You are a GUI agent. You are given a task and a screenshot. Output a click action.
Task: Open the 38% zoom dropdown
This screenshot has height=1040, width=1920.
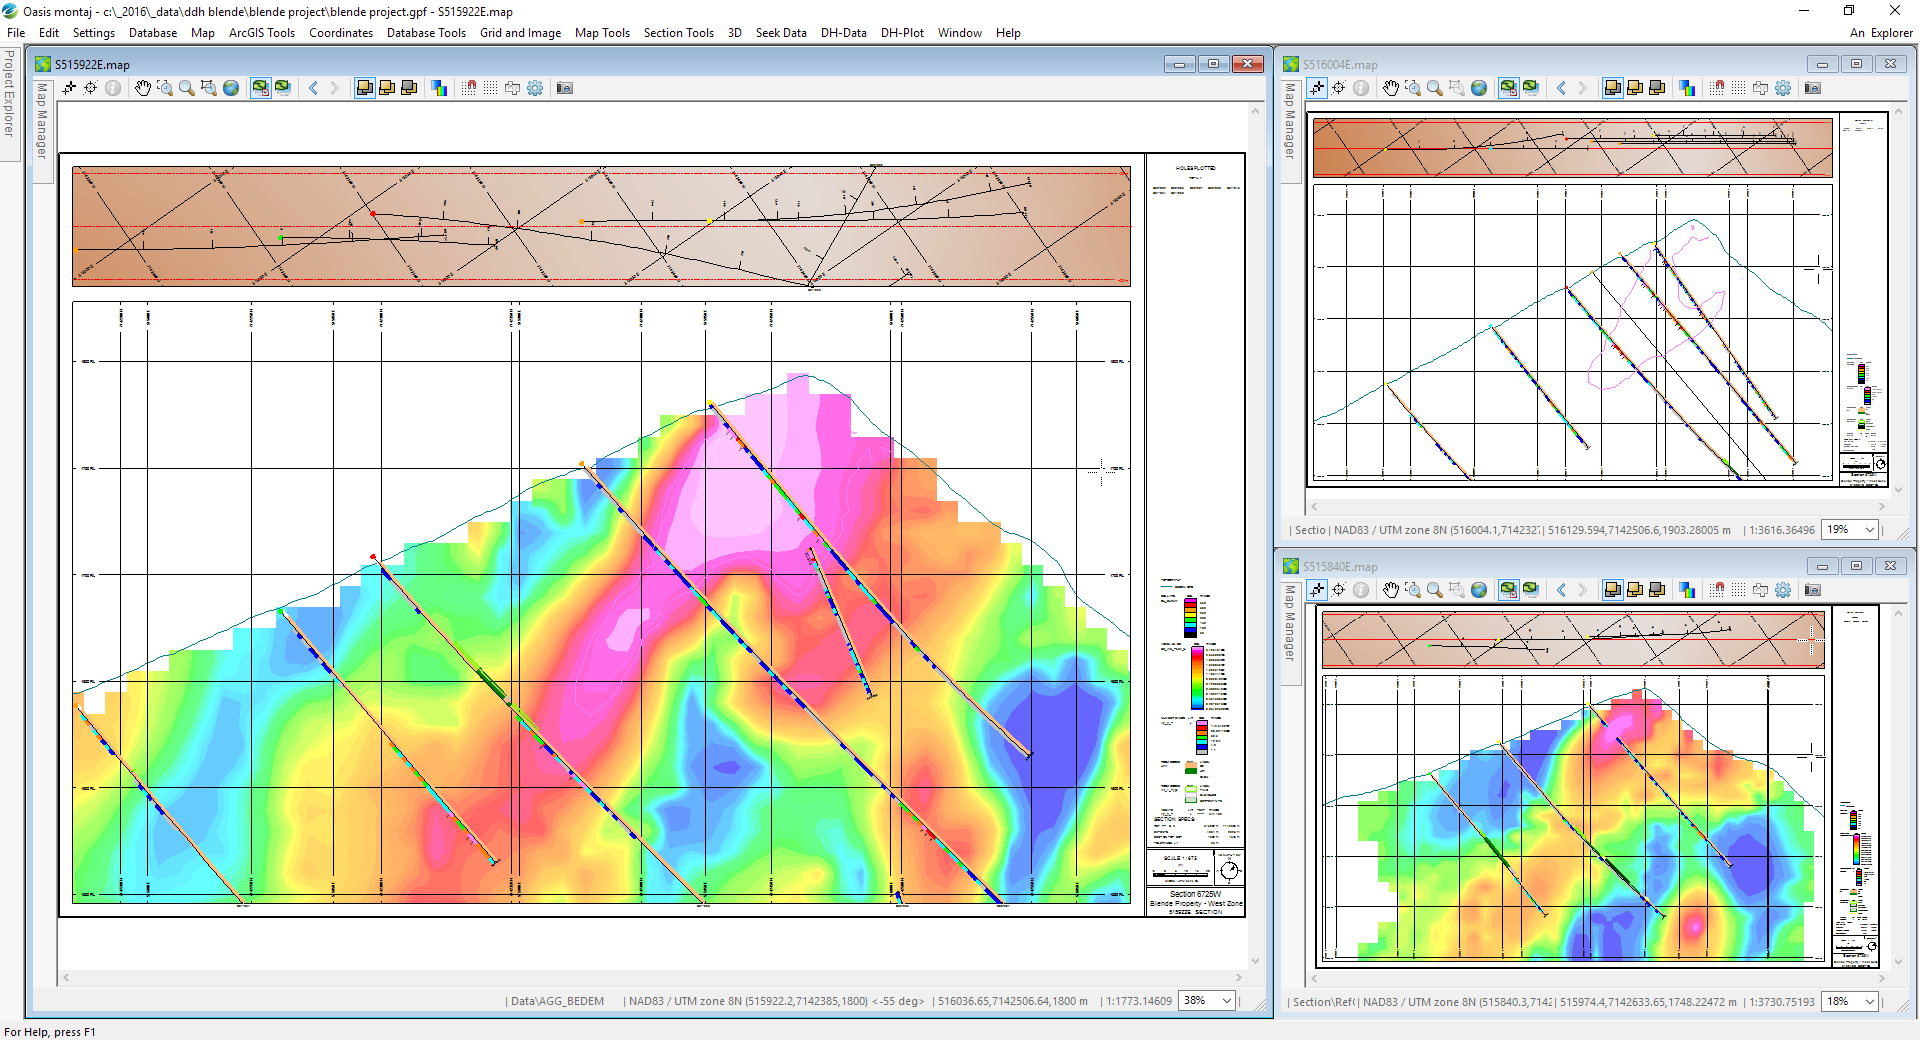click(x=1226, y=1001)
